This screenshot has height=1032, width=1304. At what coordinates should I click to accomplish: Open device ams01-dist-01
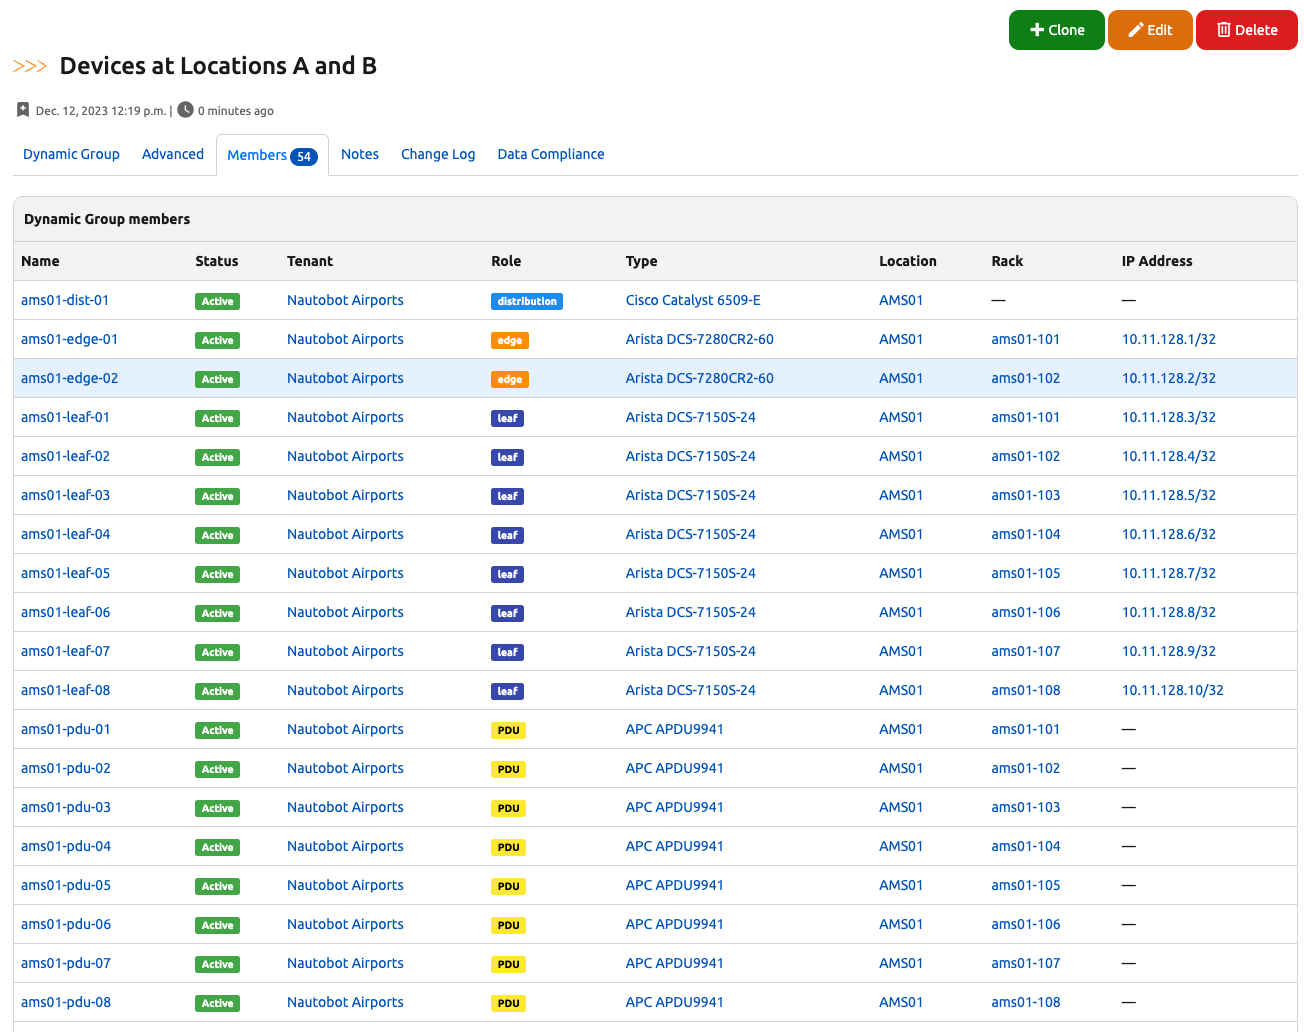(65, 300)
